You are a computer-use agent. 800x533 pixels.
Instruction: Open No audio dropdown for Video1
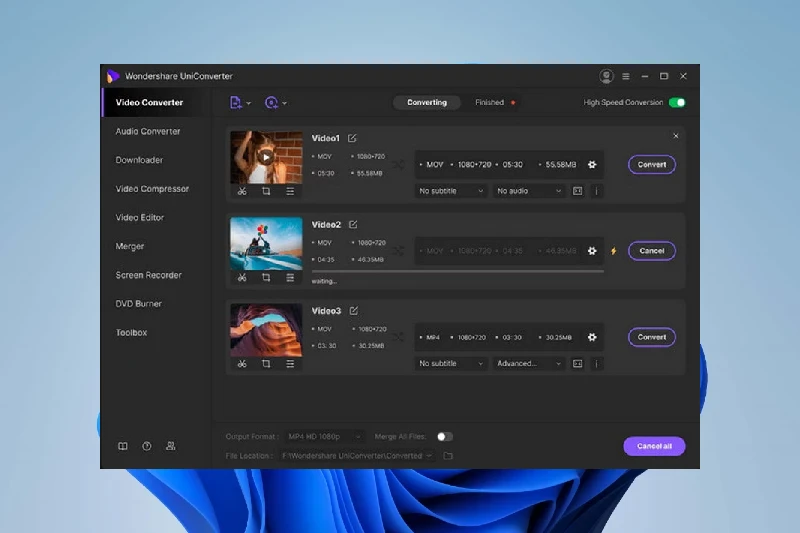click(529, 191)
